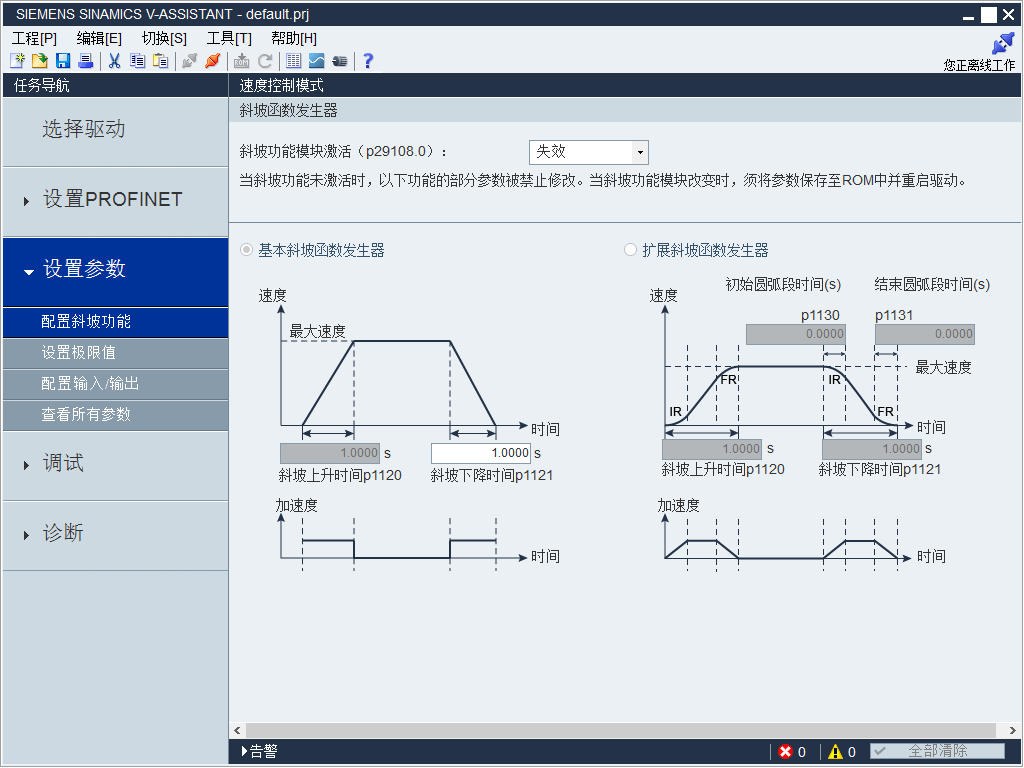The image size is (1024, 768).
Task: Click the gray go-offline connector icon
Action: pos(190,61)
